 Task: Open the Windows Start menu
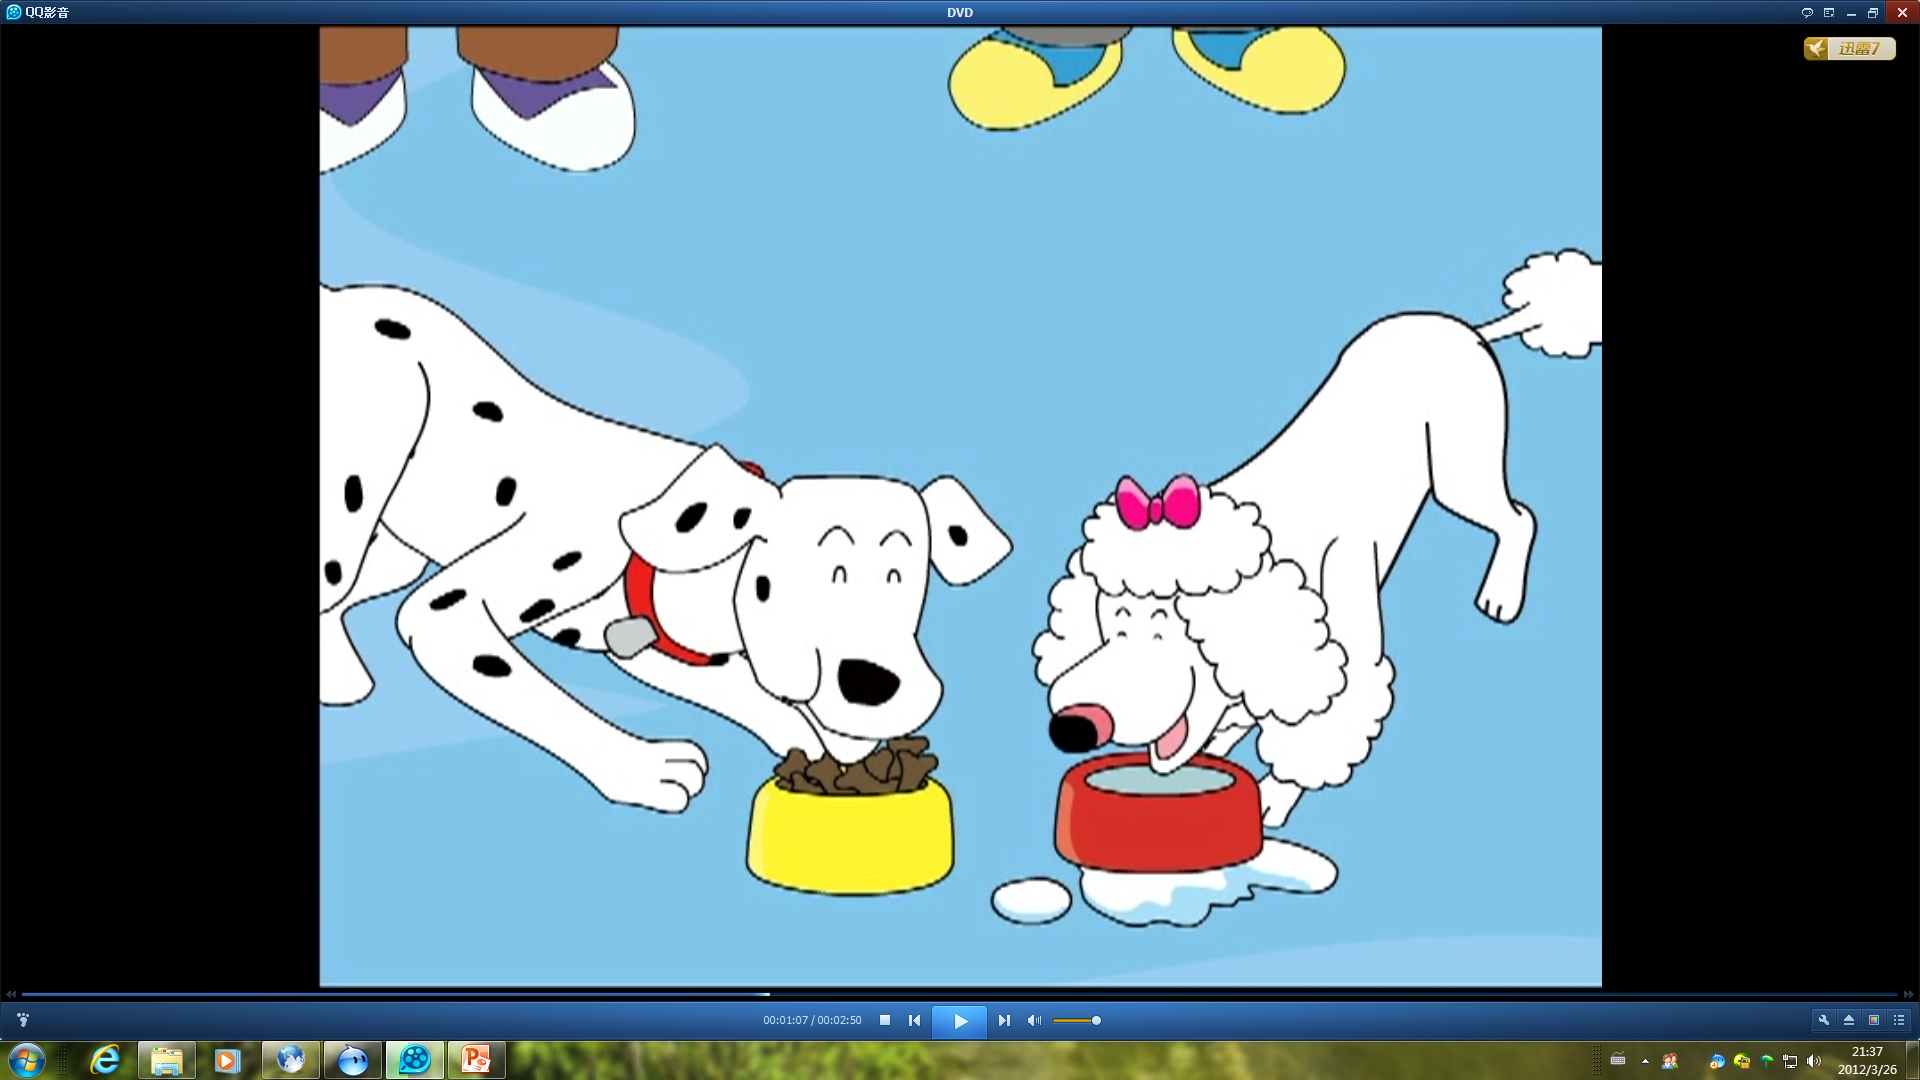click(27, 1060)
